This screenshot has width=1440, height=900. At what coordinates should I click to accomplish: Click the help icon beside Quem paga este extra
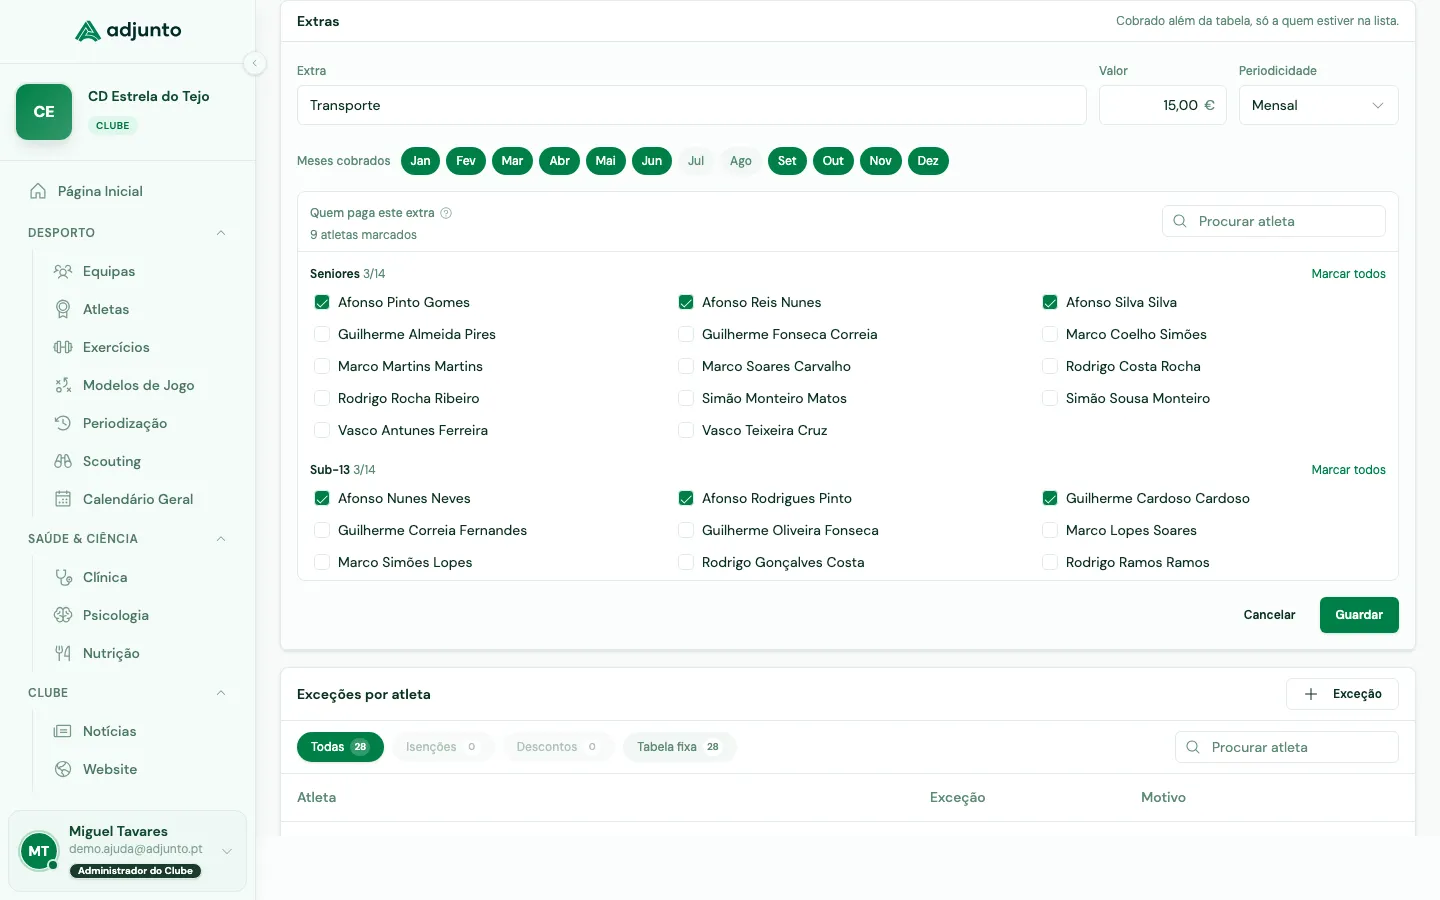[446, 213]
